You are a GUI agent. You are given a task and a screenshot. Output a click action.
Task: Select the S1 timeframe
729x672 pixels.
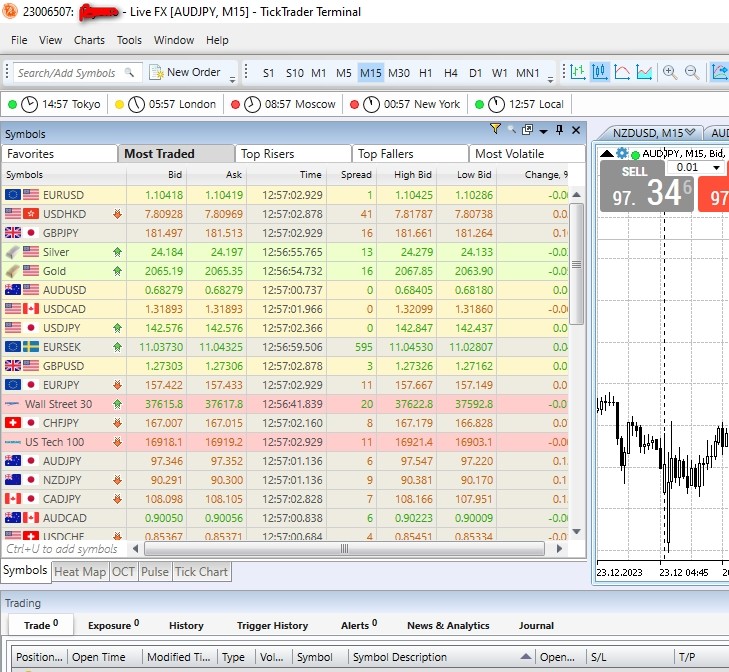coord(268,73)
